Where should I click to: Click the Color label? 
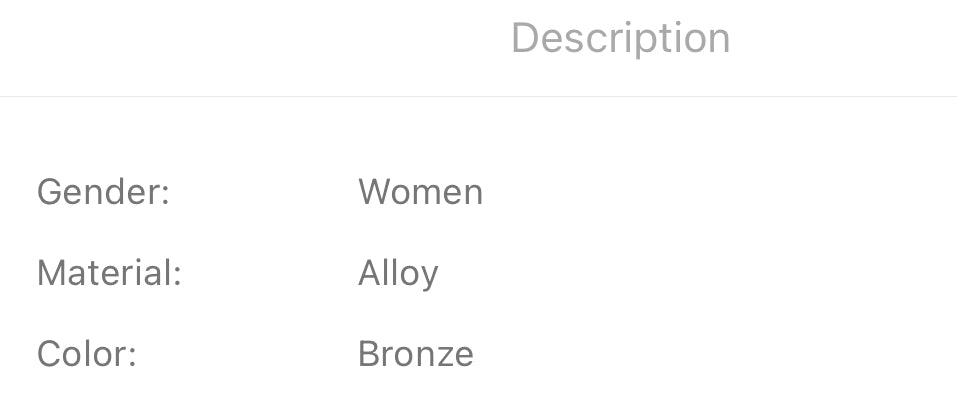[x=86, y=354]
